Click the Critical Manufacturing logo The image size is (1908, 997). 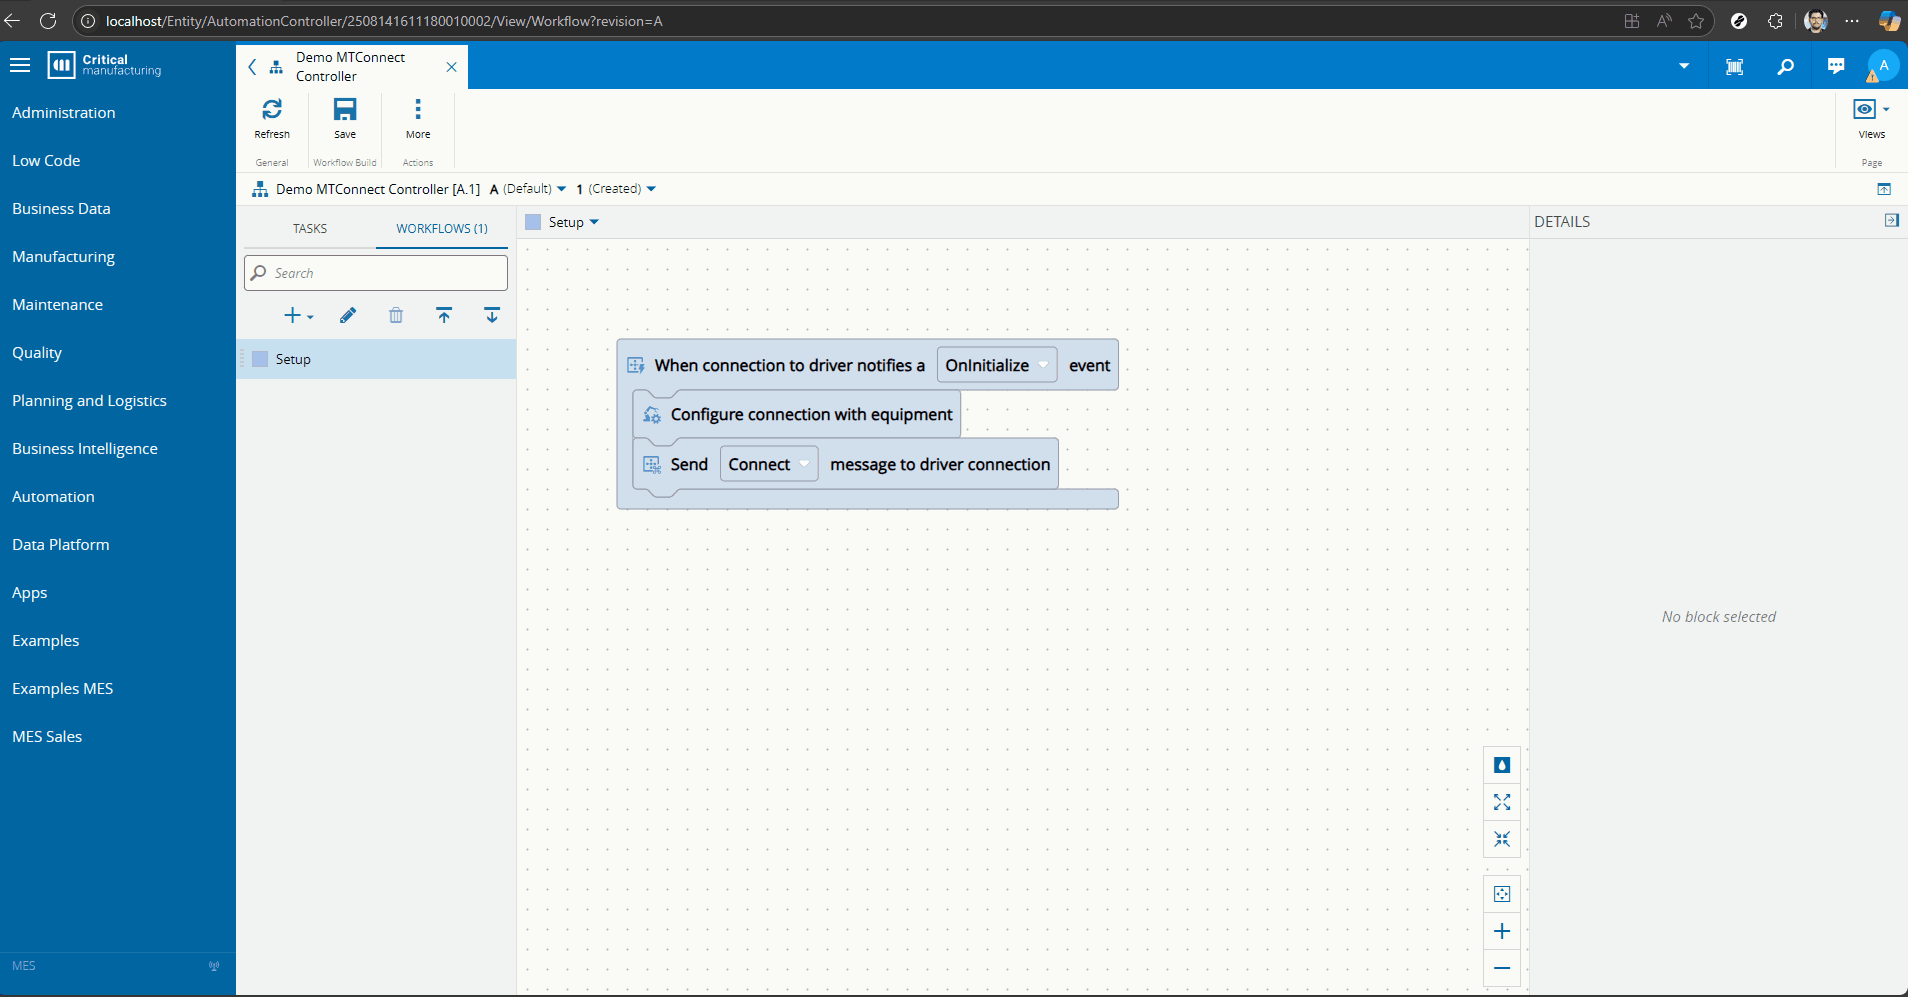[104, 65]
